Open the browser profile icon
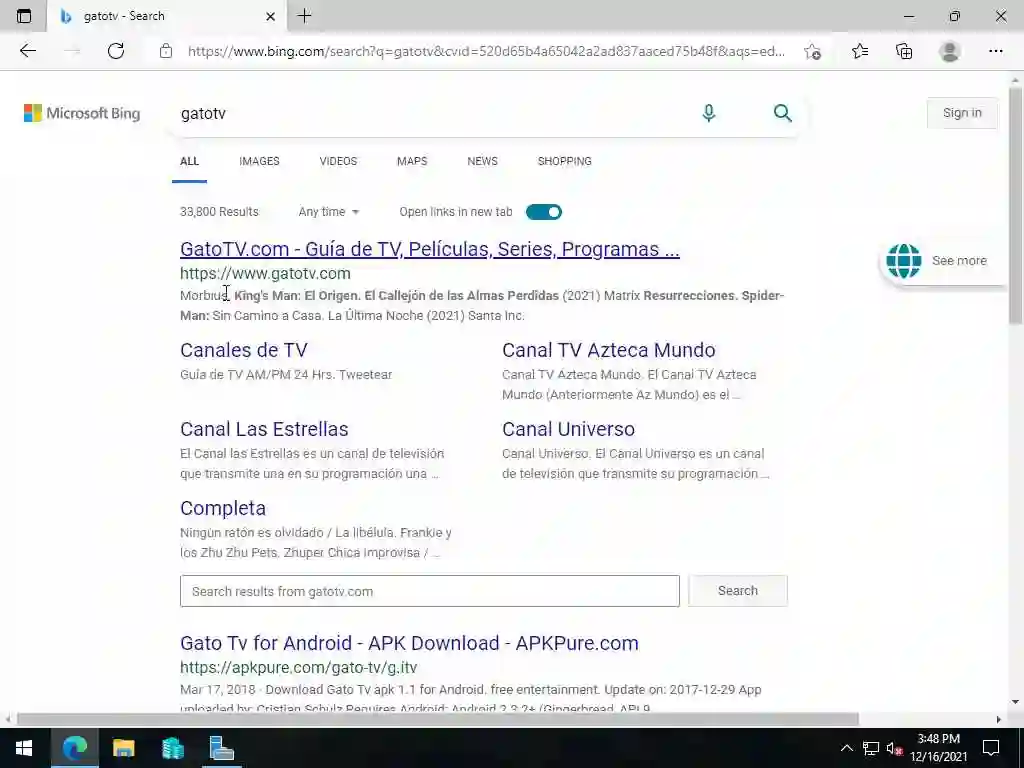The width and height of the screenshot is (1024, 768). [950, 51]
